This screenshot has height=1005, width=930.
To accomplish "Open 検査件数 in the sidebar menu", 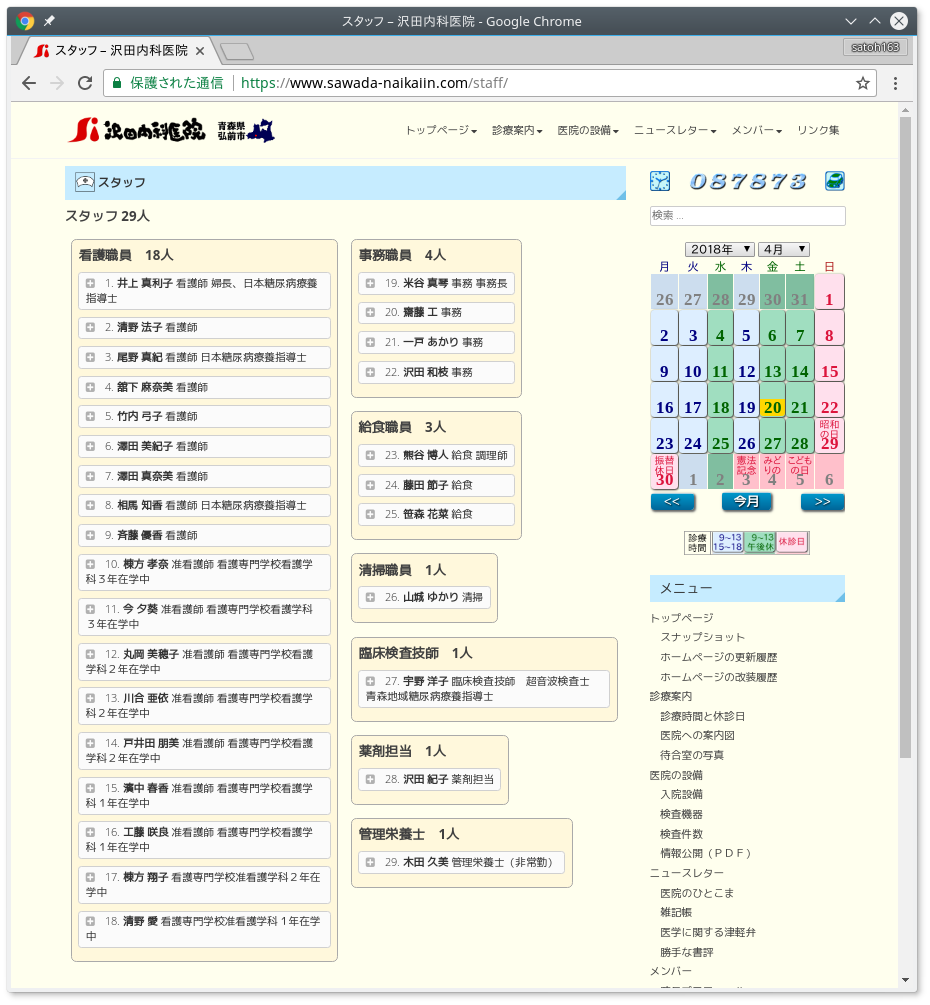I will point(681,835).
